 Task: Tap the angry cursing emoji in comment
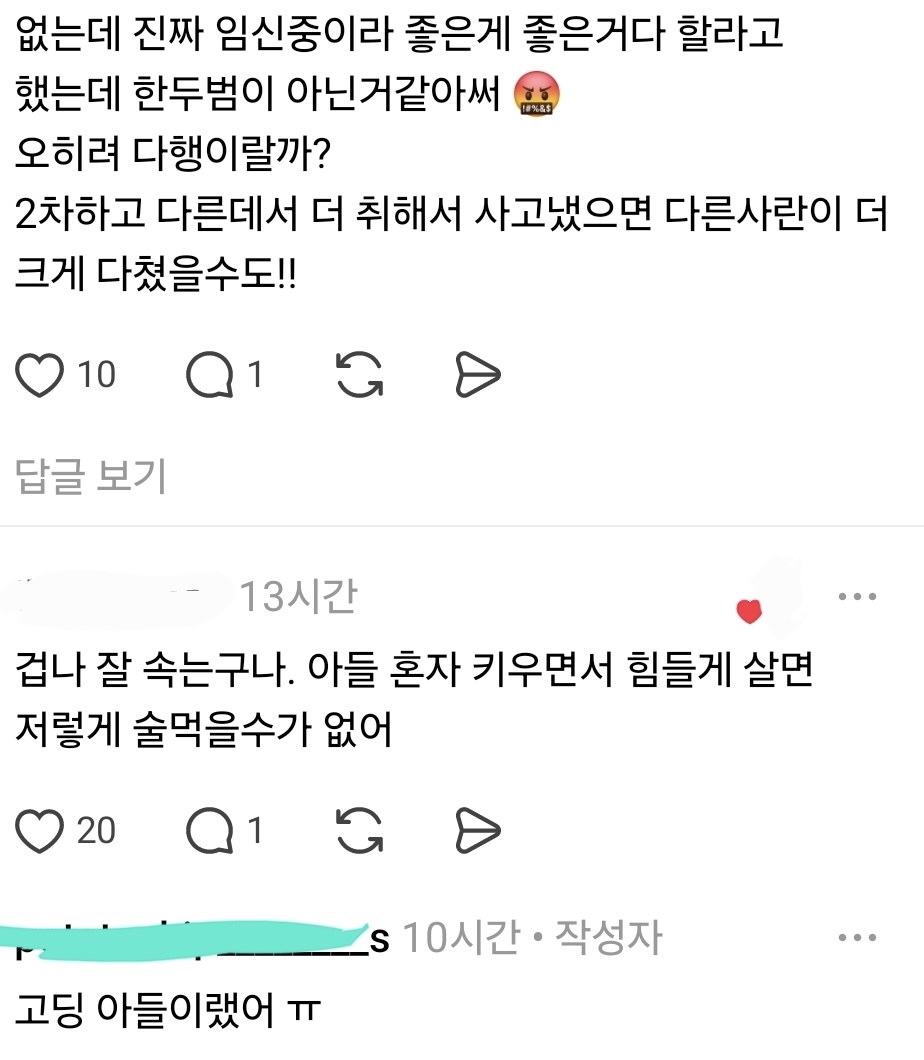pyautogui.click(x=537, y=94)
